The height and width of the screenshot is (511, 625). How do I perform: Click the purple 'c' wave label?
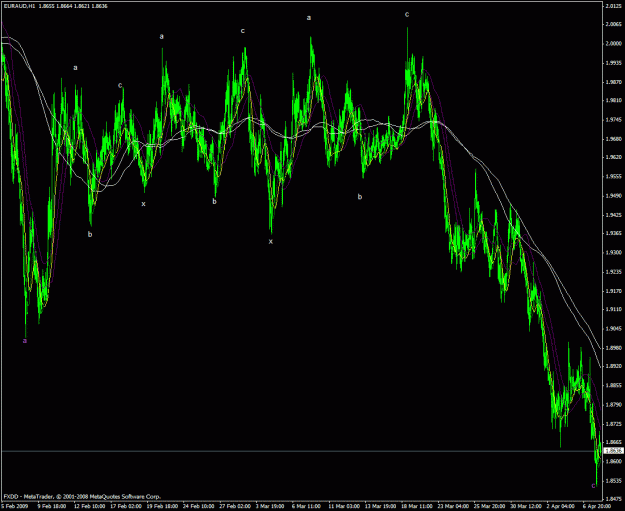pyautogui.click(x=593, y=485)
